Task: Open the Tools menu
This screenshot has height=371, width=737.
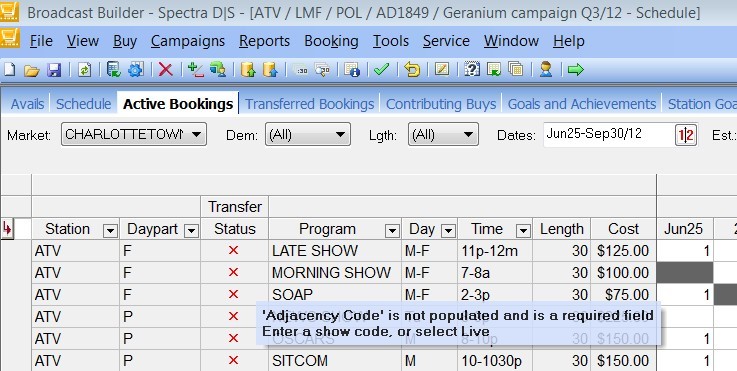Action: coord(391,41)
